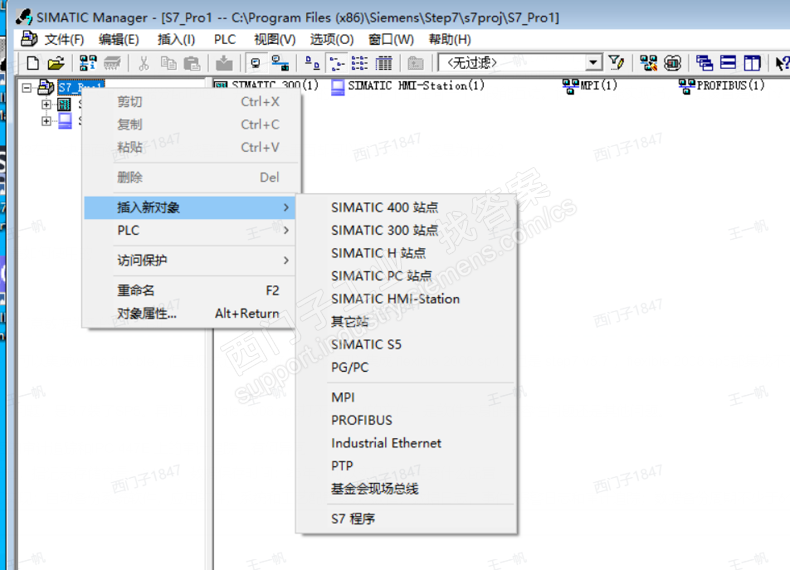The width and height of the screenshot is (790, 570).
Task: Collapse the S7_Pro1 project tree node
Action: [x=27, y=88]
